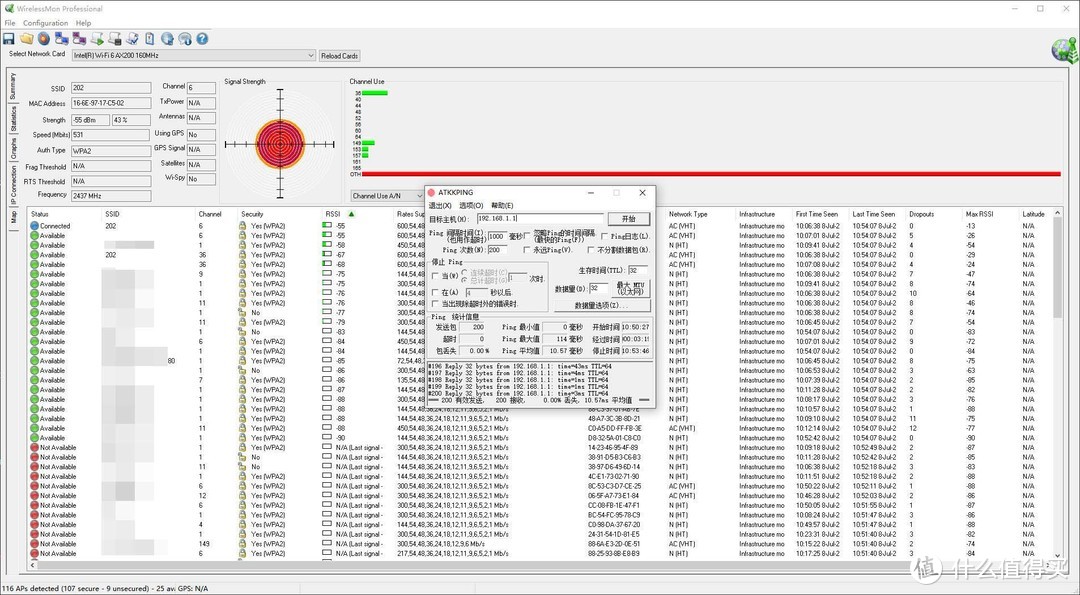The width and height of the screenshot is (1080, 595).
Task: Open the 帮助(E) menu in ATKKPING
Action: click(x=502, y=205)
